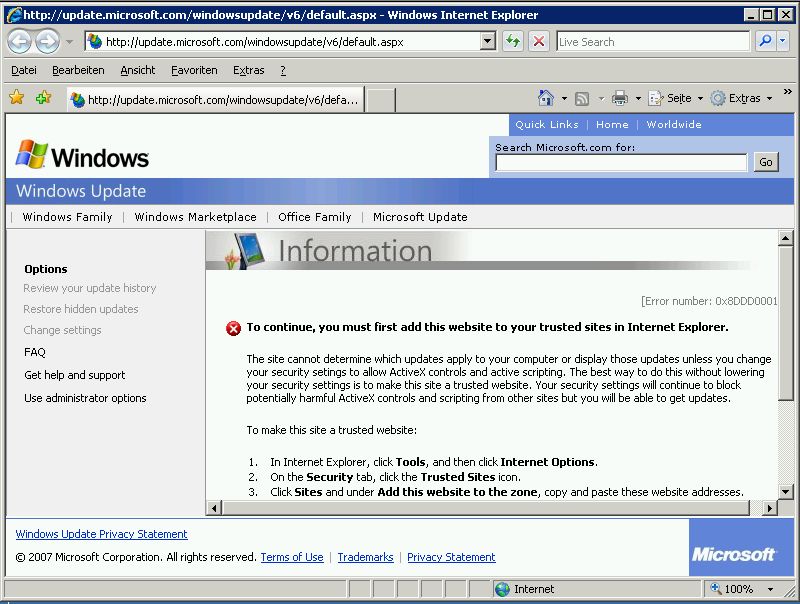
Task: Click the Print icon
Action: [x=620, y=97]
